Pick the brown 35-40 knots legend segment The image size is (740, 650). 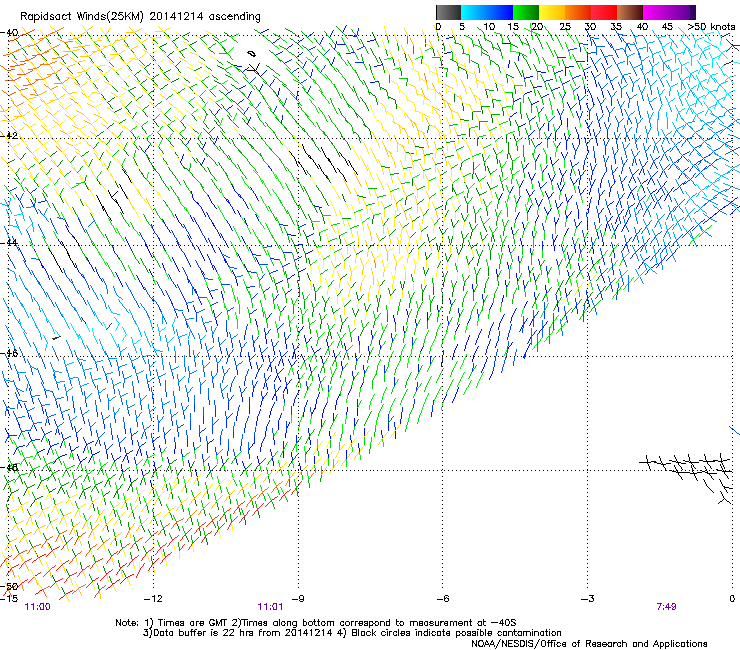630,12
